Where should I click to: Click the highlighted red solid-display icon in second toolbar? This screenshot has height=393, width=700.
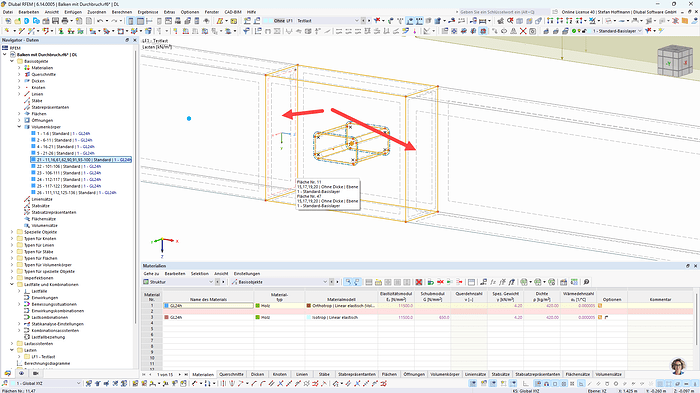pyautogui.click(x=483, y=31)
